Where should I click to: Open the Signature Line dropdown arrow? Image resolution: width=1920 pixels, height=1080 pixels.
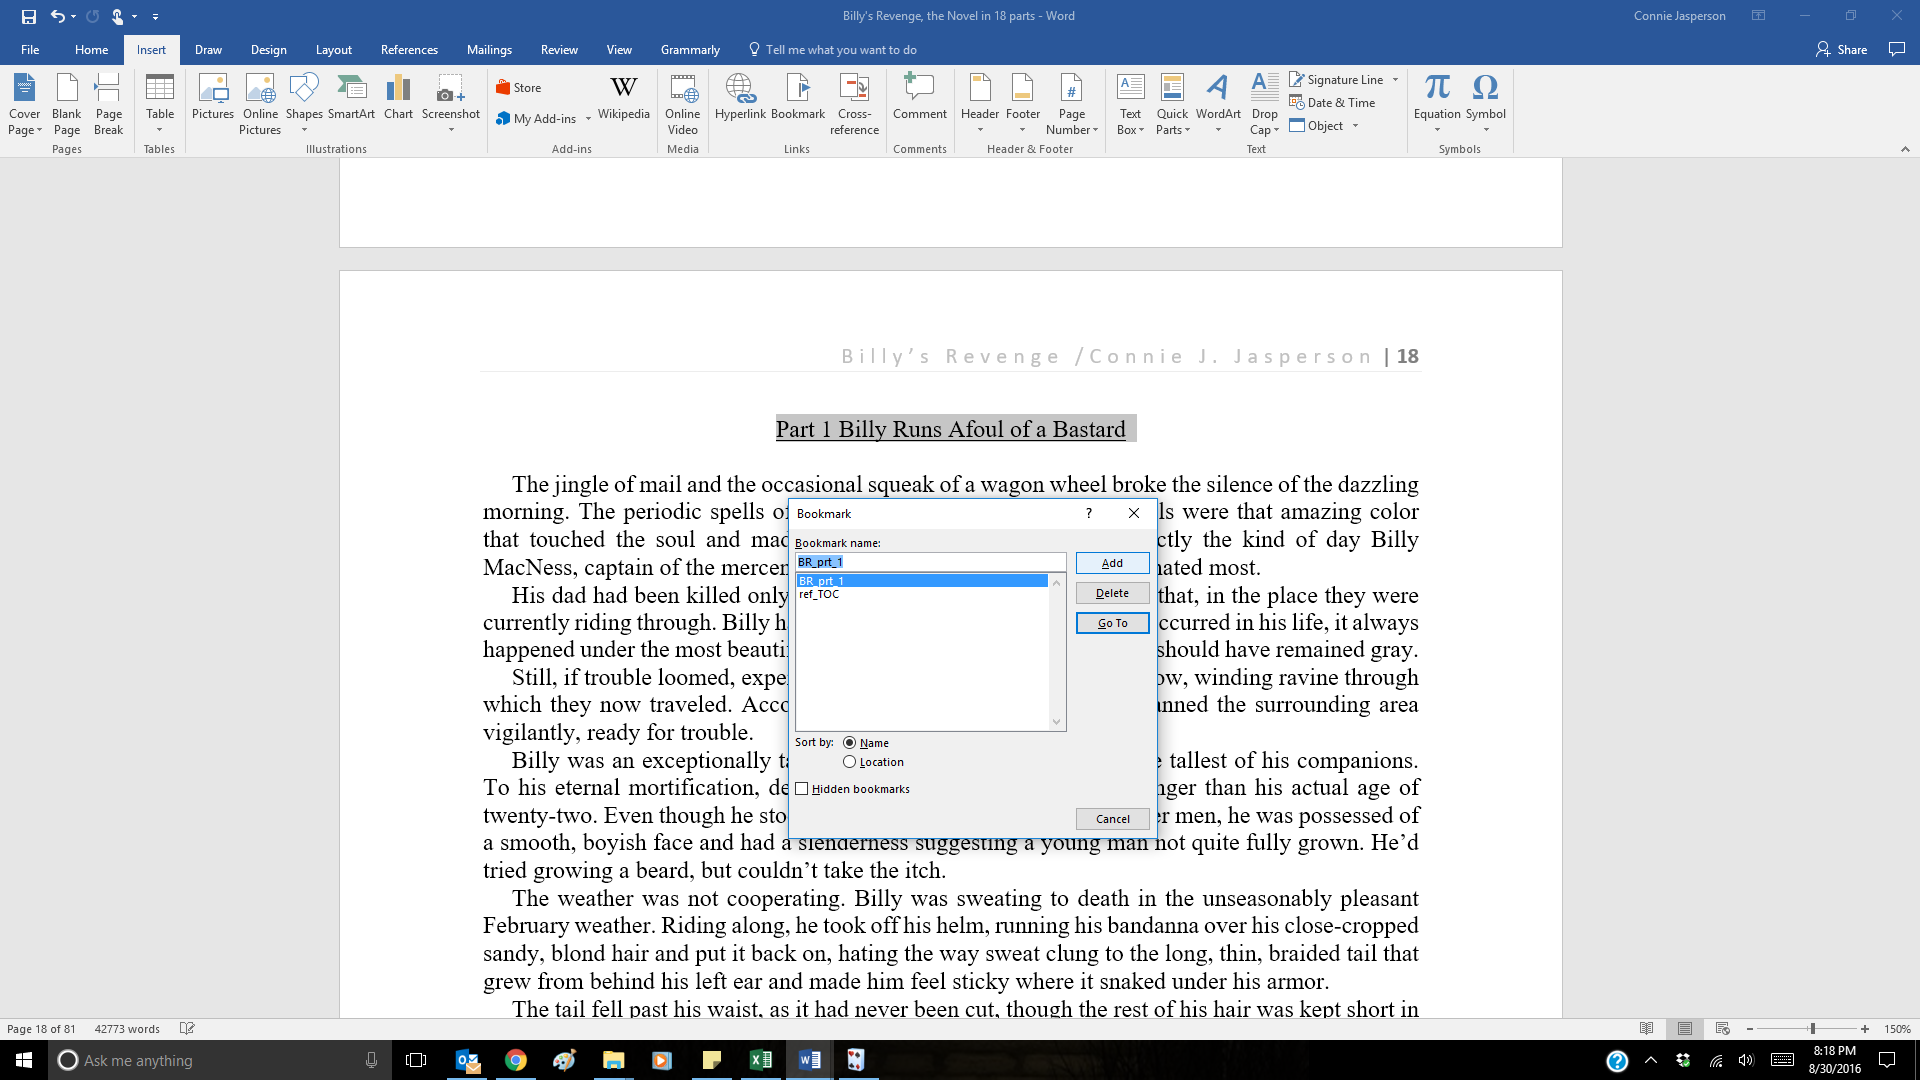click(x=1395, y=80)
